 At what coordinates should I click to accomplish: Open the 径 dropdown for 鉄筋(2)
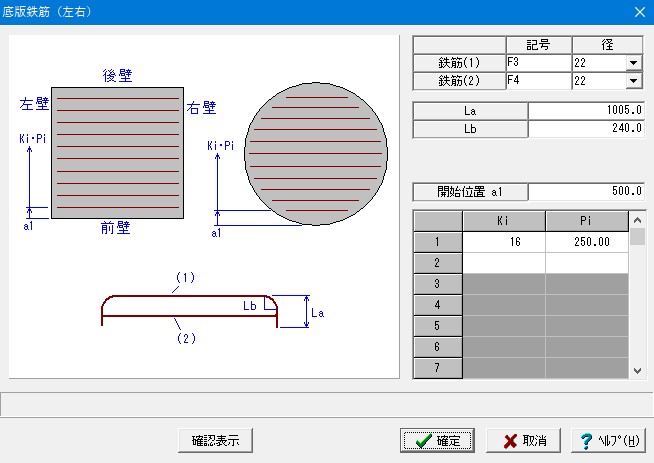pos(634,81)
